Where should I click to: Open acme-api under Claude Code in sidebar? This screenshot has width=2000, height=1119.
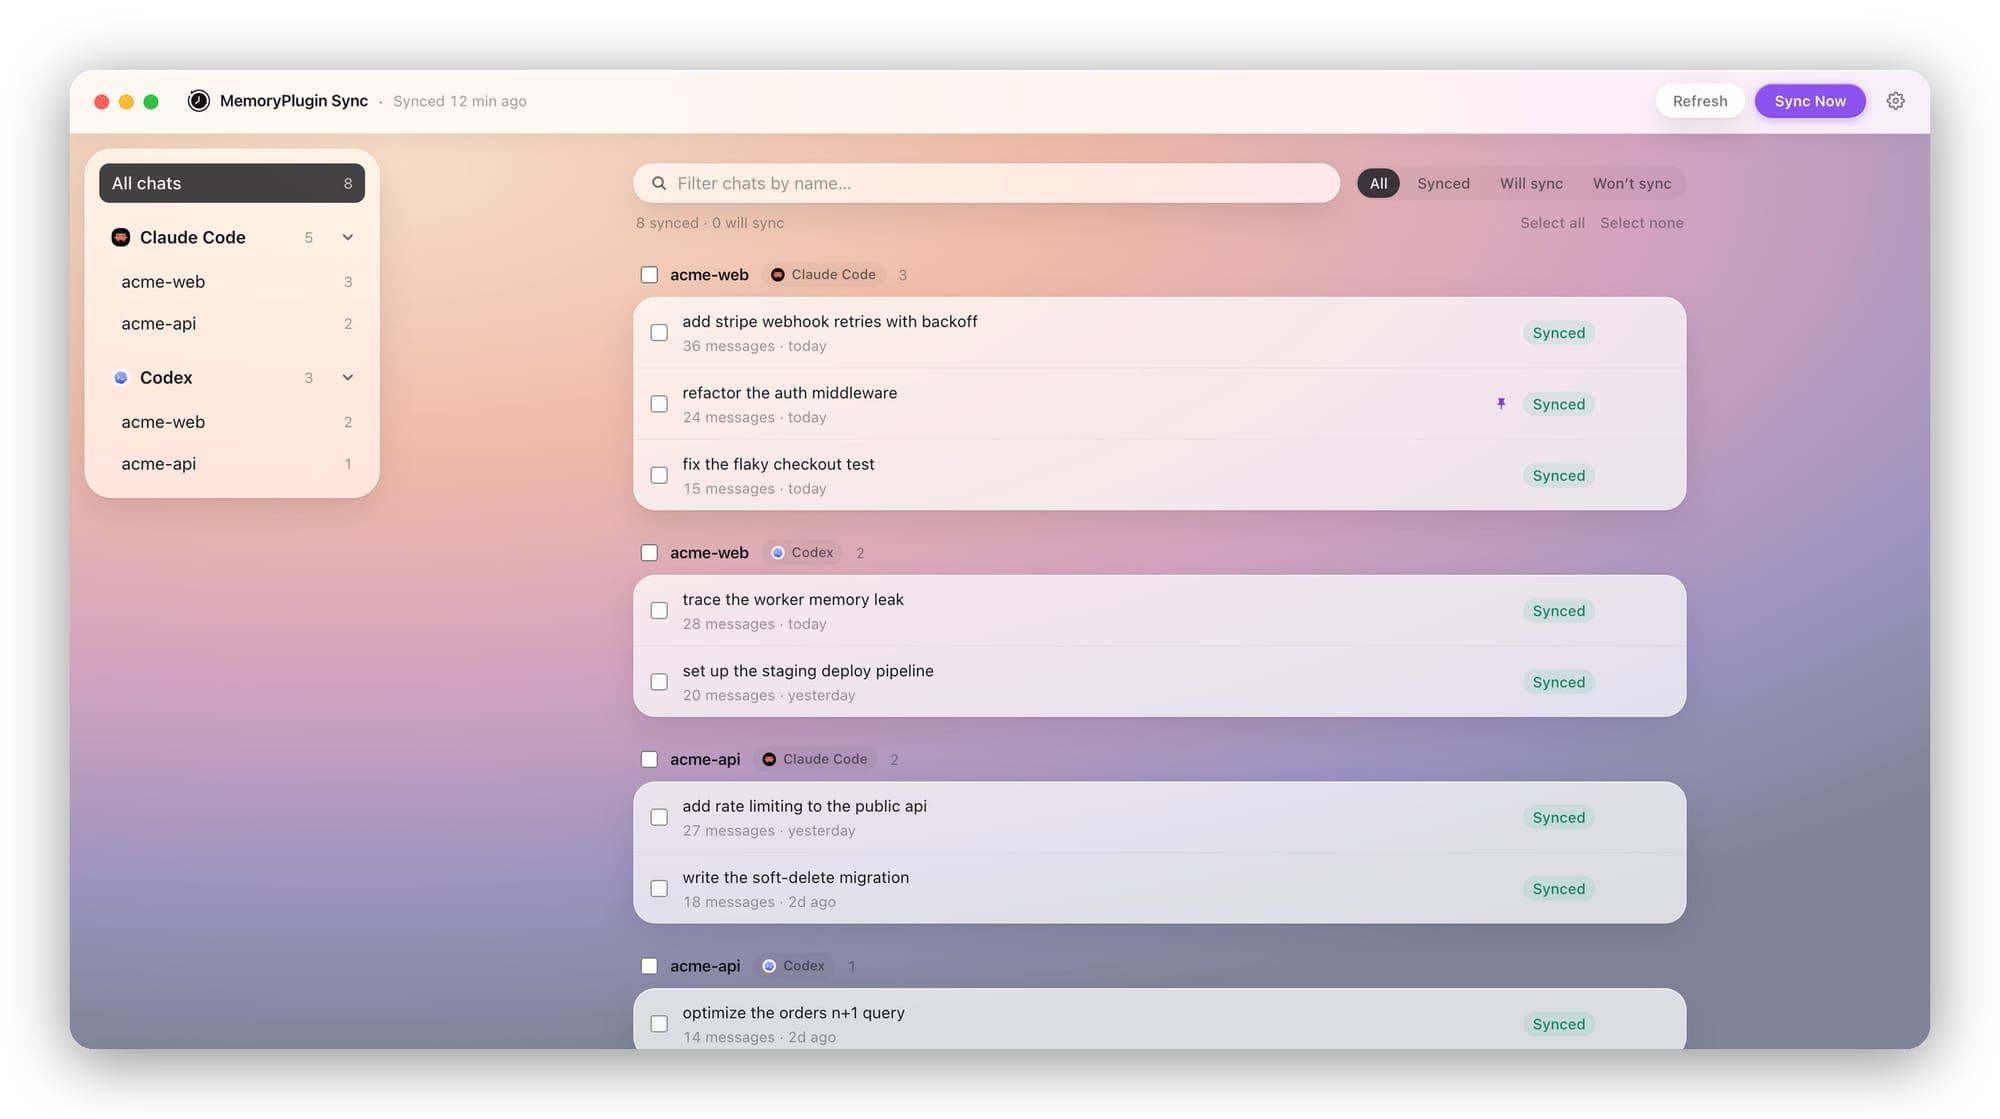tap(232, 324)
